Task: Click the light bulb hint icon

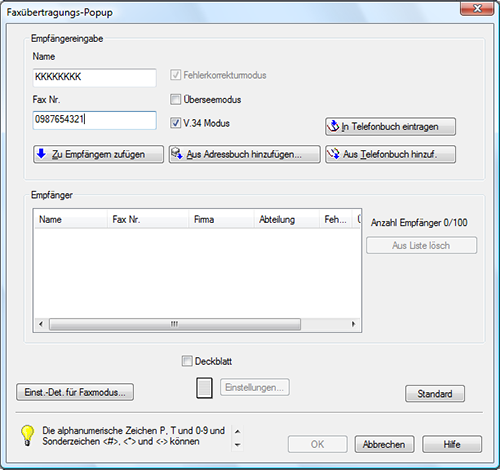Action: click(27, 435)
